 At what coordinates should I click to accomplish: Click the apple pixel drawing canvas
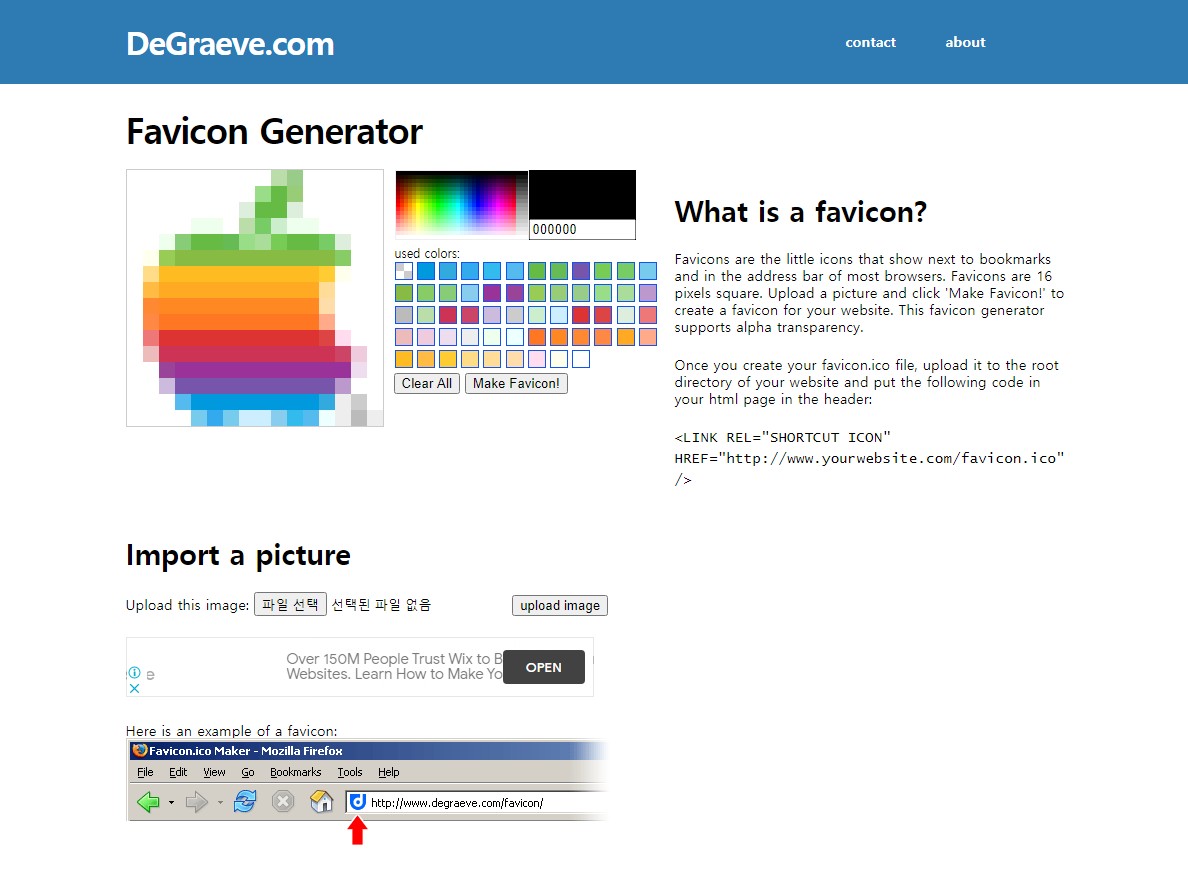point(255,298)
